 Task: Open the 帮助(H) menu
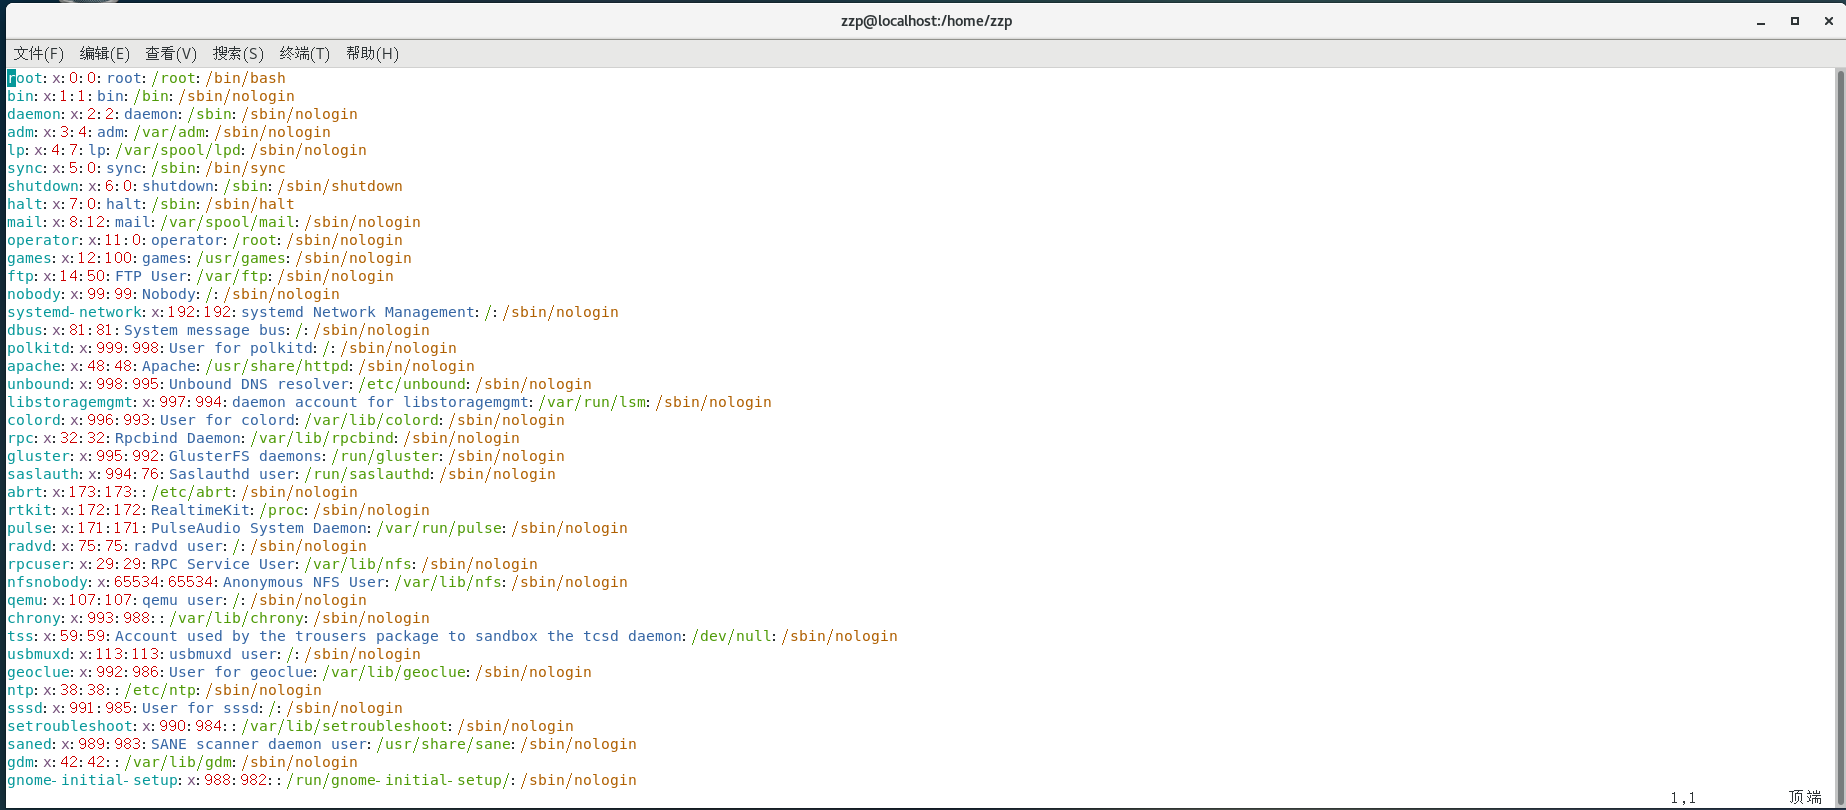coord(372,53)
